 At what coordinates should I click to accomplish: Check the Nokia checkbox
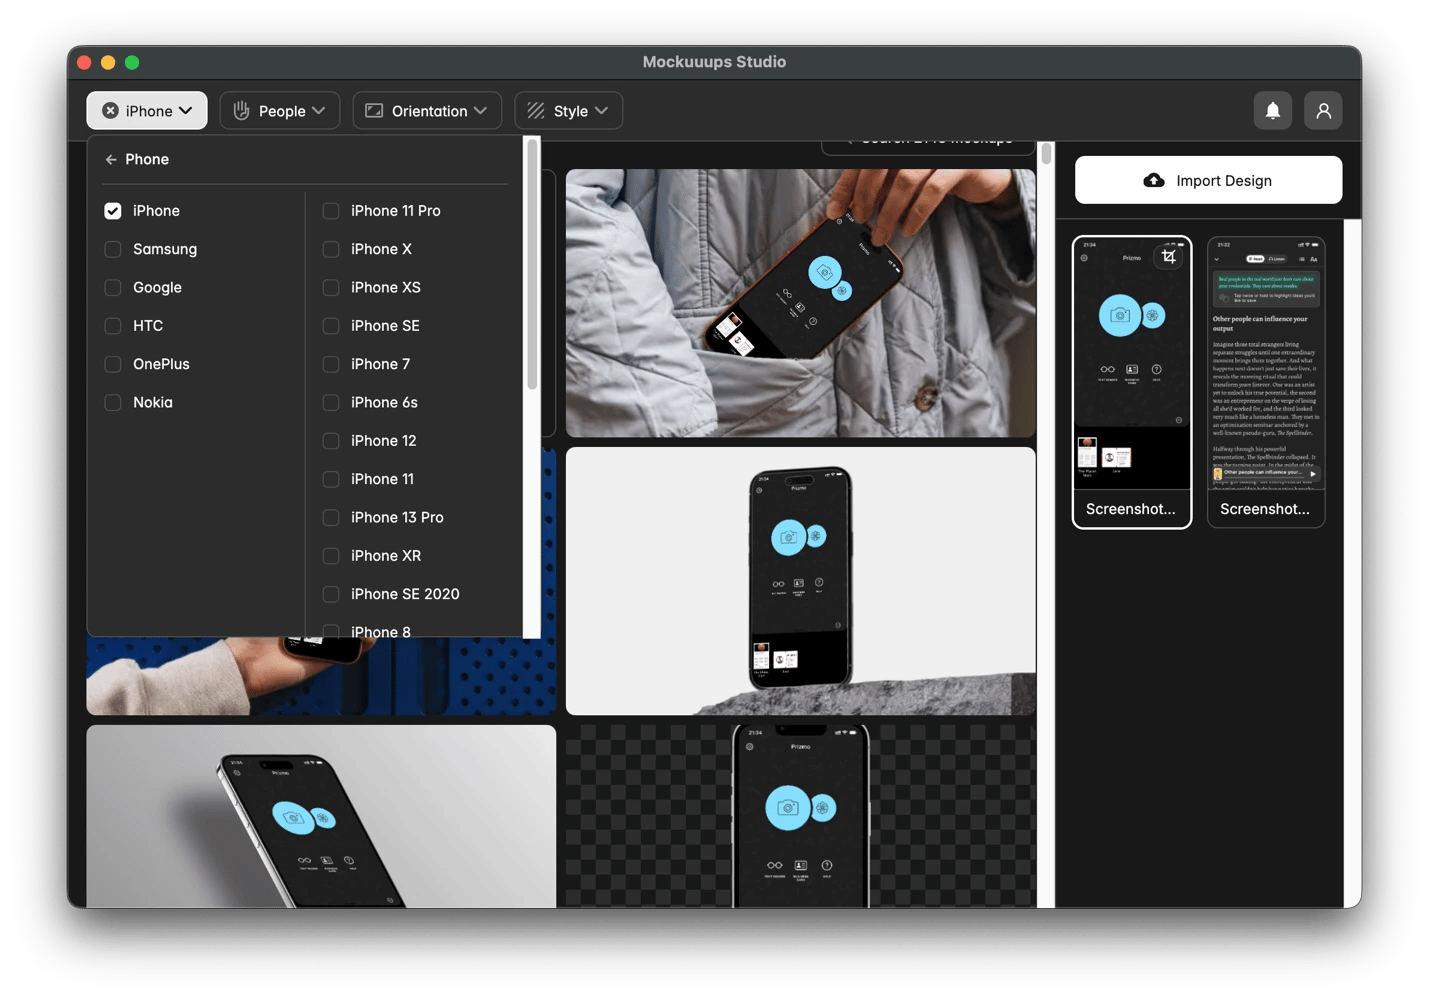(x=113, y=402)
